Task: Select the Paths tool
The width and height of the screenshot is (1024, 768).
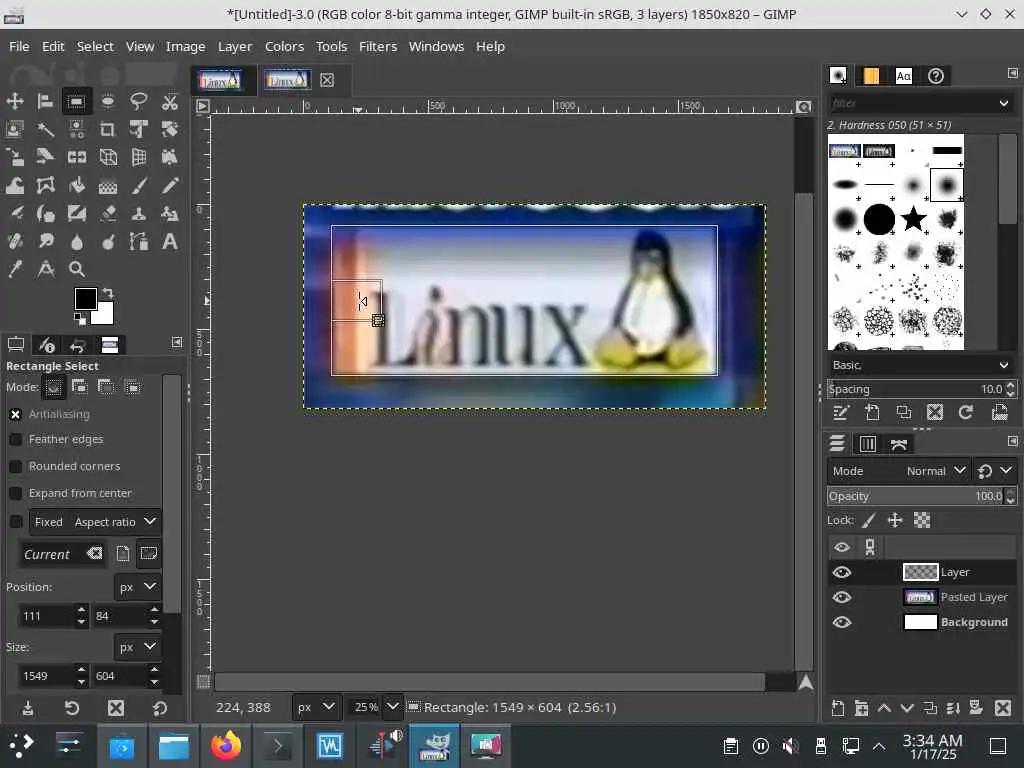Action: pyautogui.click(x=138, y=242)
